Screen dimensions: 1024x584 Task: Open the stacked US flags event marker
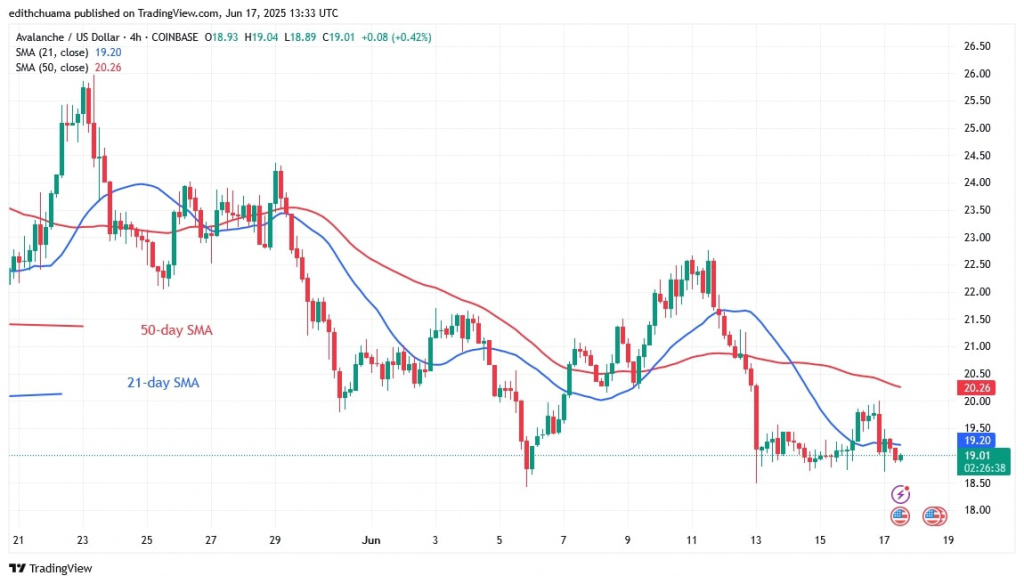933,516
